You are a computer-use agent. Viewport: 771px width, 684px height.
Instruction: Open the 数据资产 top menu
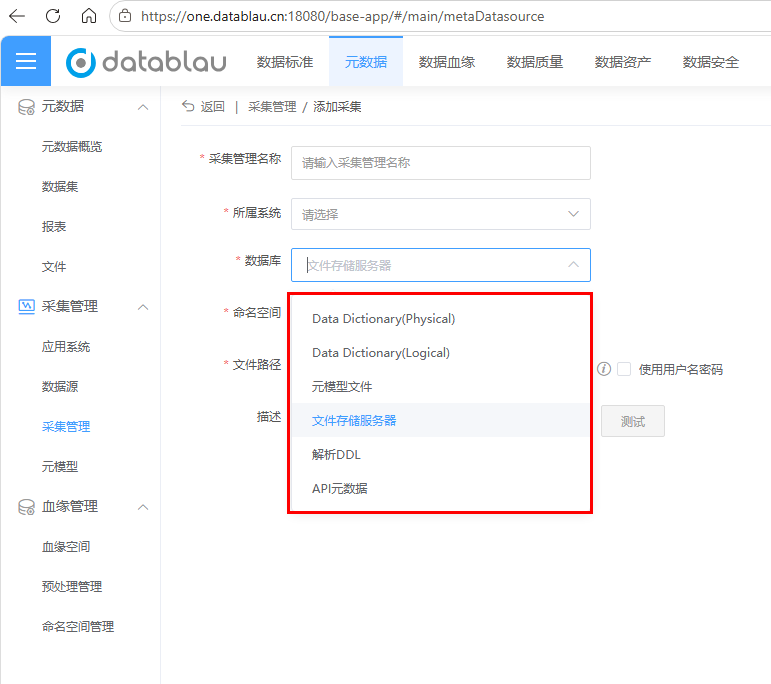623,62
